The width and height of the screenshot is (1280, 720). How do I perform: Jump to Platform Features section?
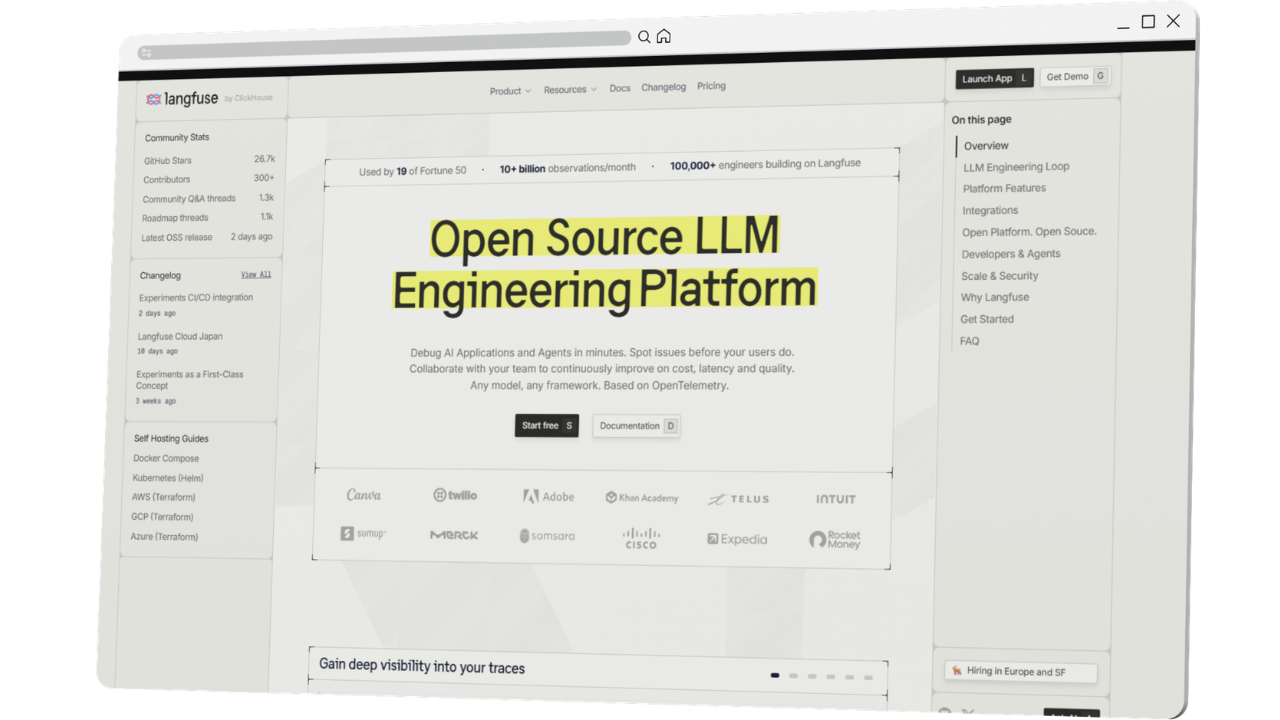pos(1004,188)
